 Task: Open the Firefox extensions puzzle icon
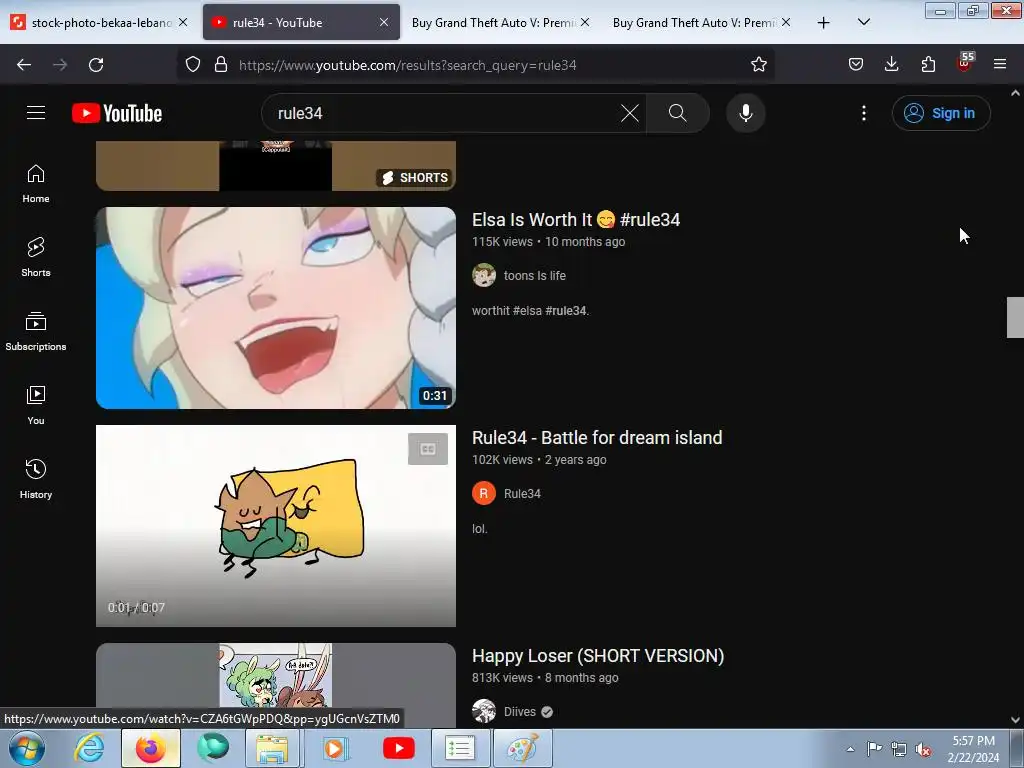click(928, 65)
